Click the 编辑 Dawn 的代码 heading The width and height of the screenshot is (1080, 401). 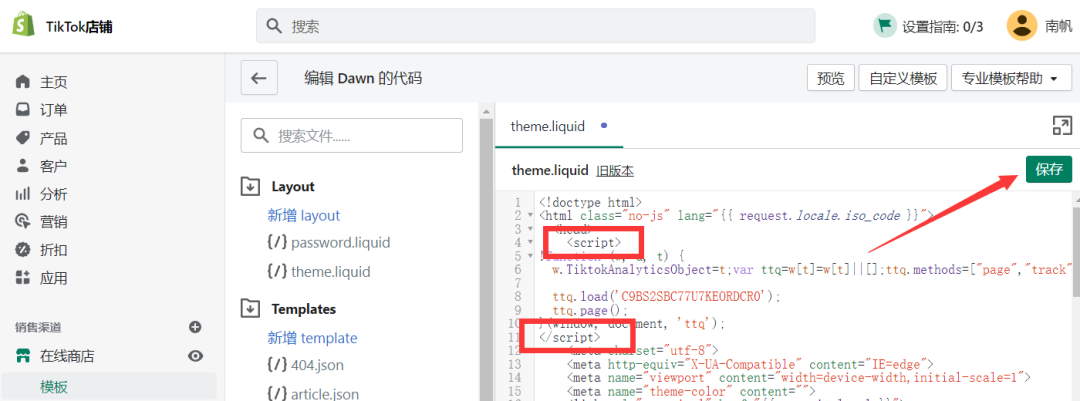(x=363, y=79)
